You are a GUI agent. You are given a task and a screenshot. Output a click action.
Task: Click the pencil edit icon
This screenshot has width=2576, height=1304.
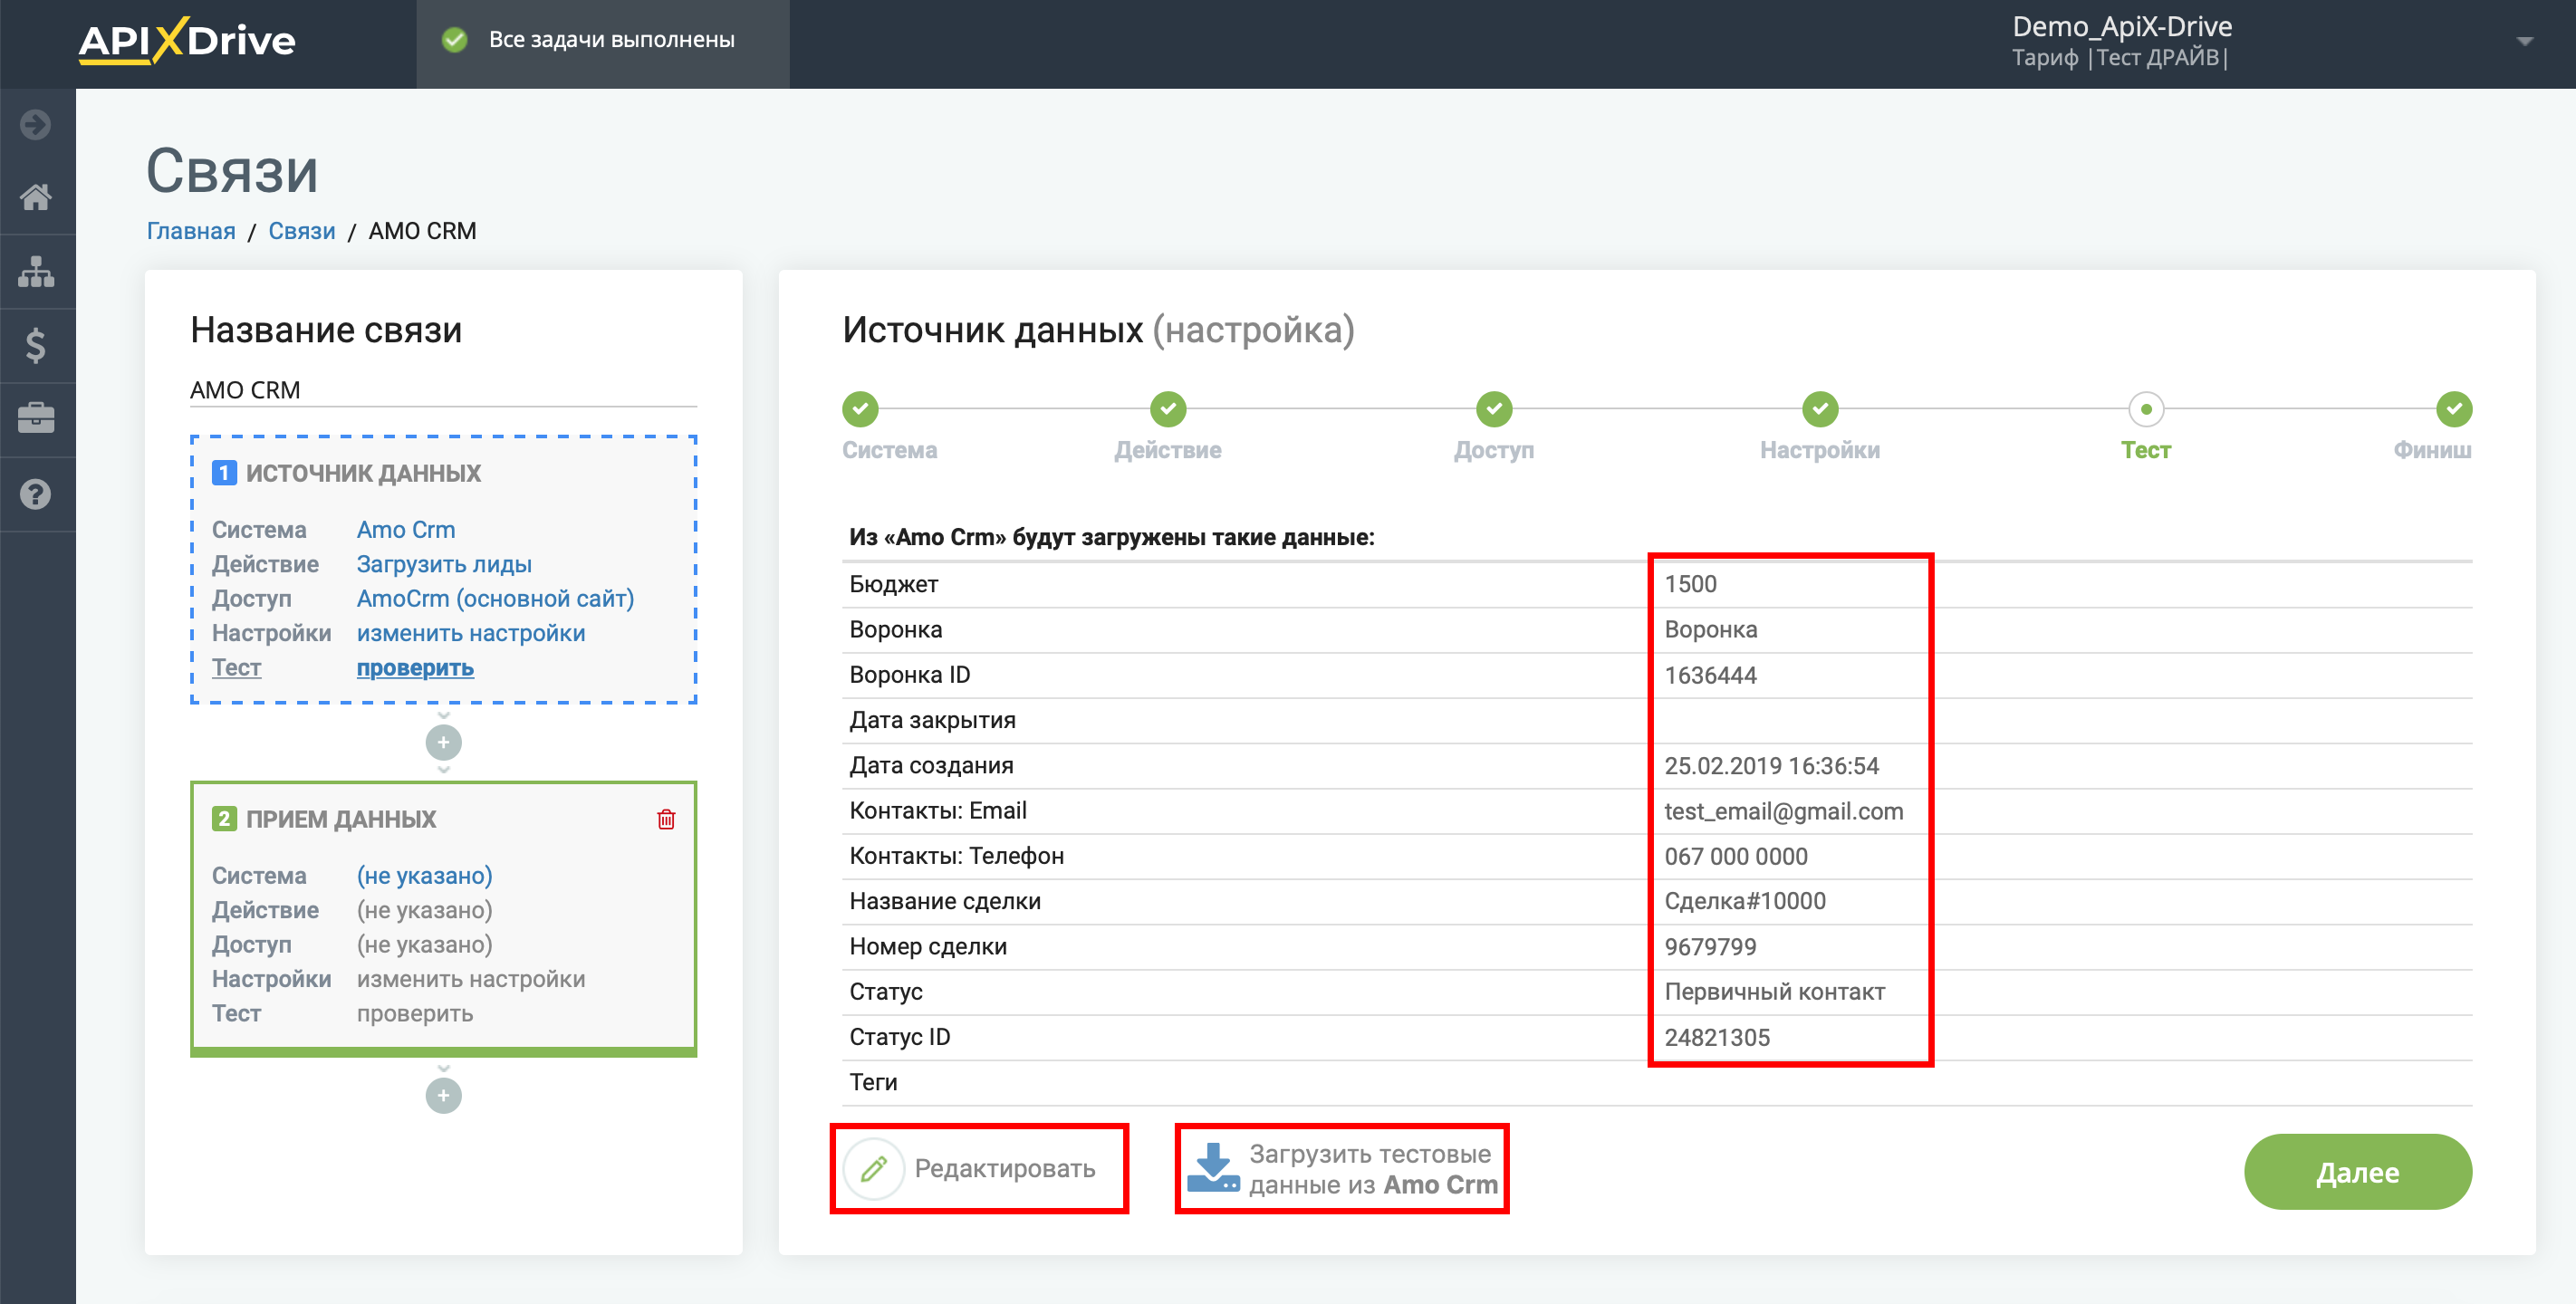[874, 1168]
